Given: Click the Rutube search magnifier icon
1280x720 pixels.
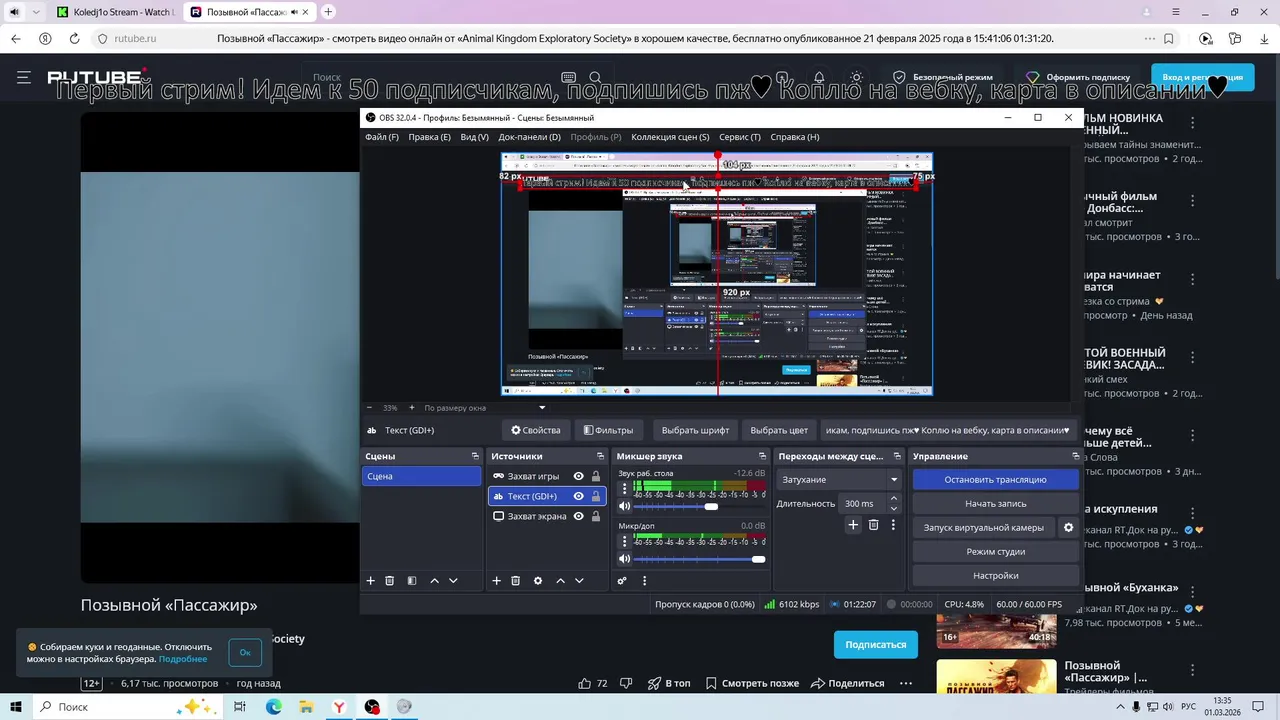Looking at the screenshot, I should (595, 77).
